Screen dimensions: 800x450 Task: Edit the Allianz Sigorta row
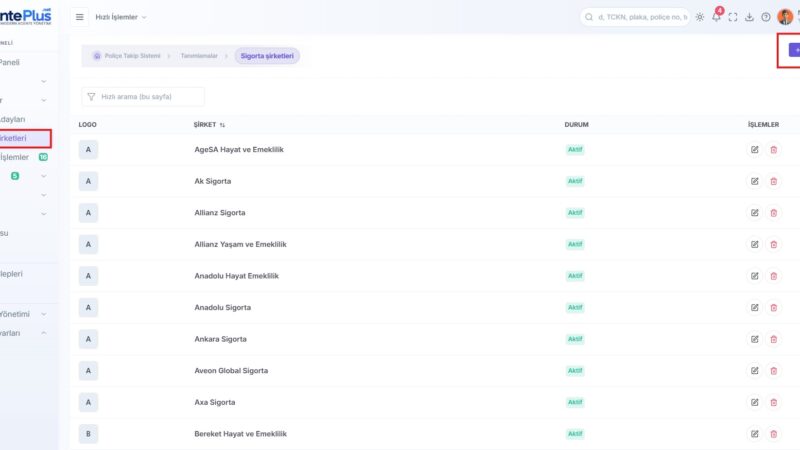point(754,213)
